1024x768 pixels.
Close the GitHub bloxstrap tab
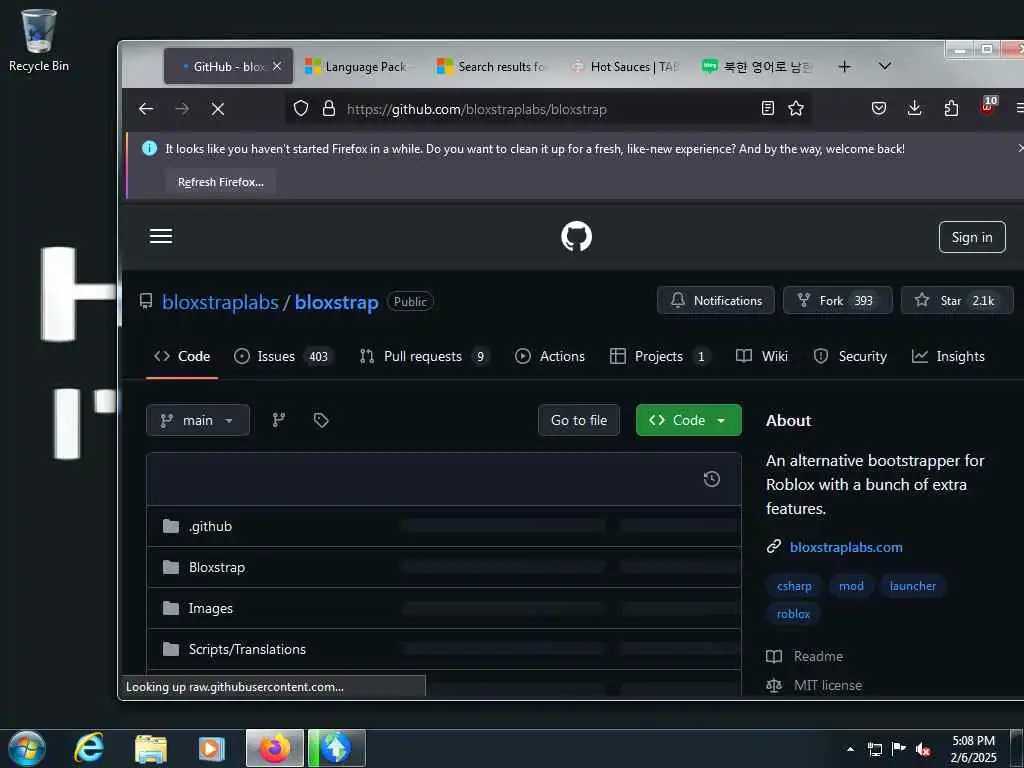pyautogui.click(x=277, y=67)
